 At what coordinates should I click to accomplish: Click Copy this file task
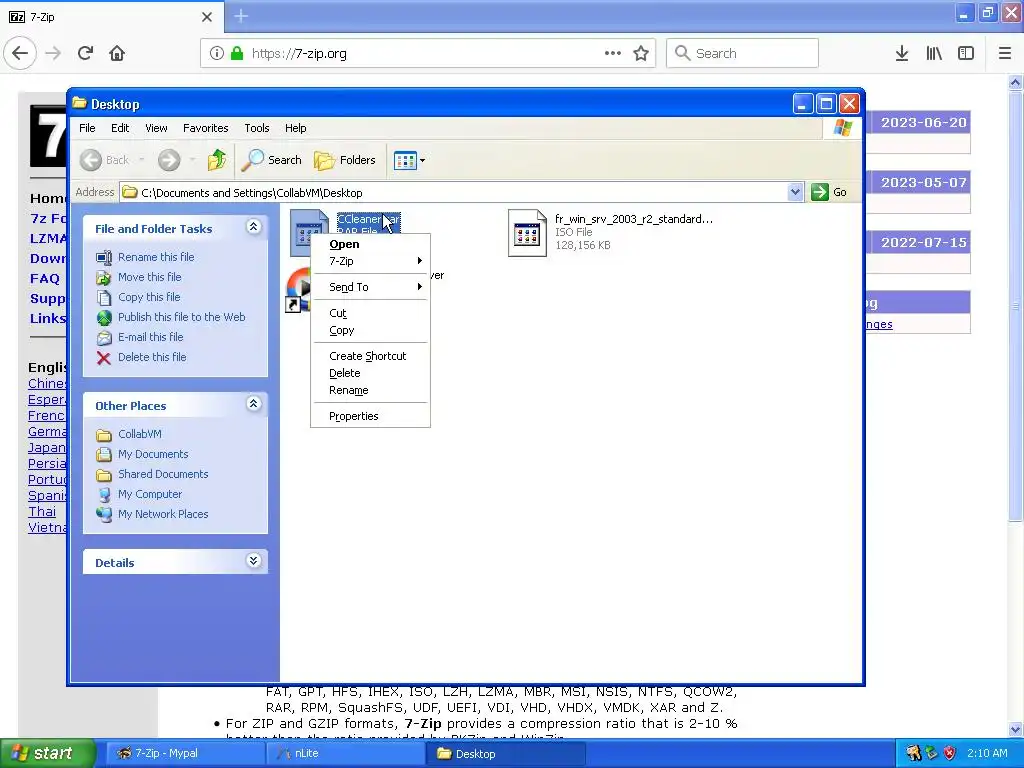coord(138,297)
